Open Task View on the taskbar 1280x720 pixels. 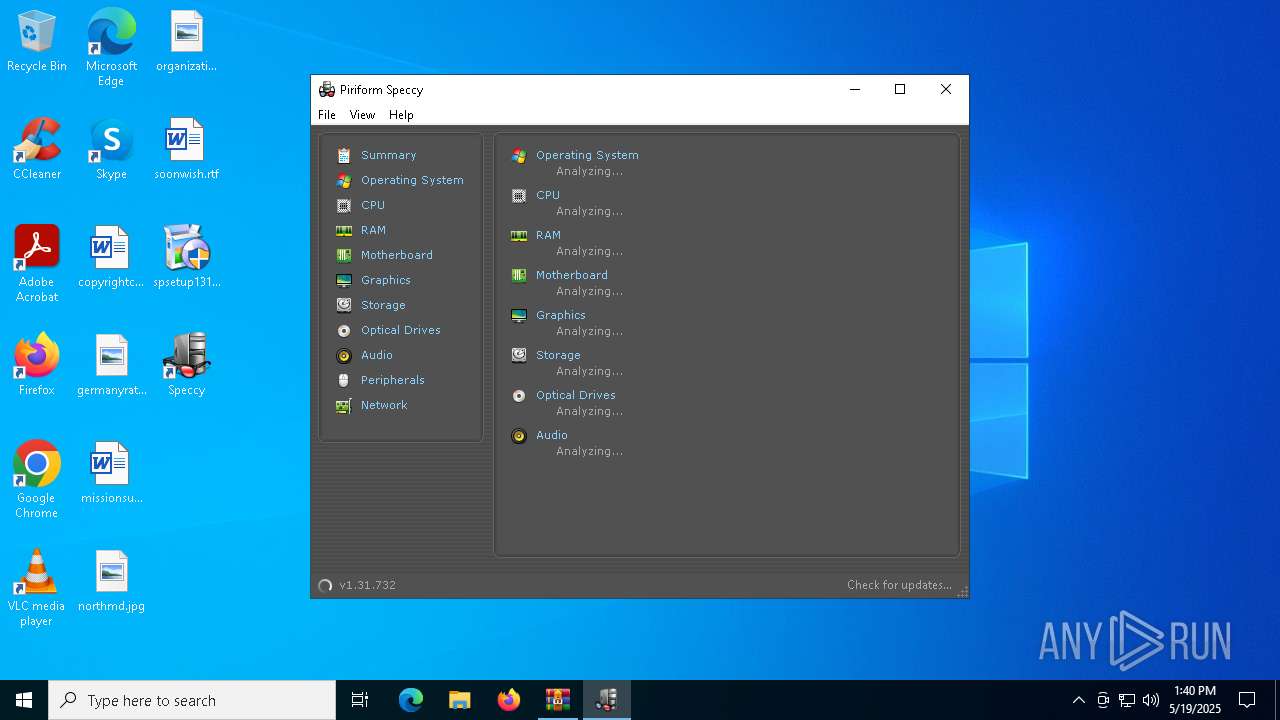point(360,700)
